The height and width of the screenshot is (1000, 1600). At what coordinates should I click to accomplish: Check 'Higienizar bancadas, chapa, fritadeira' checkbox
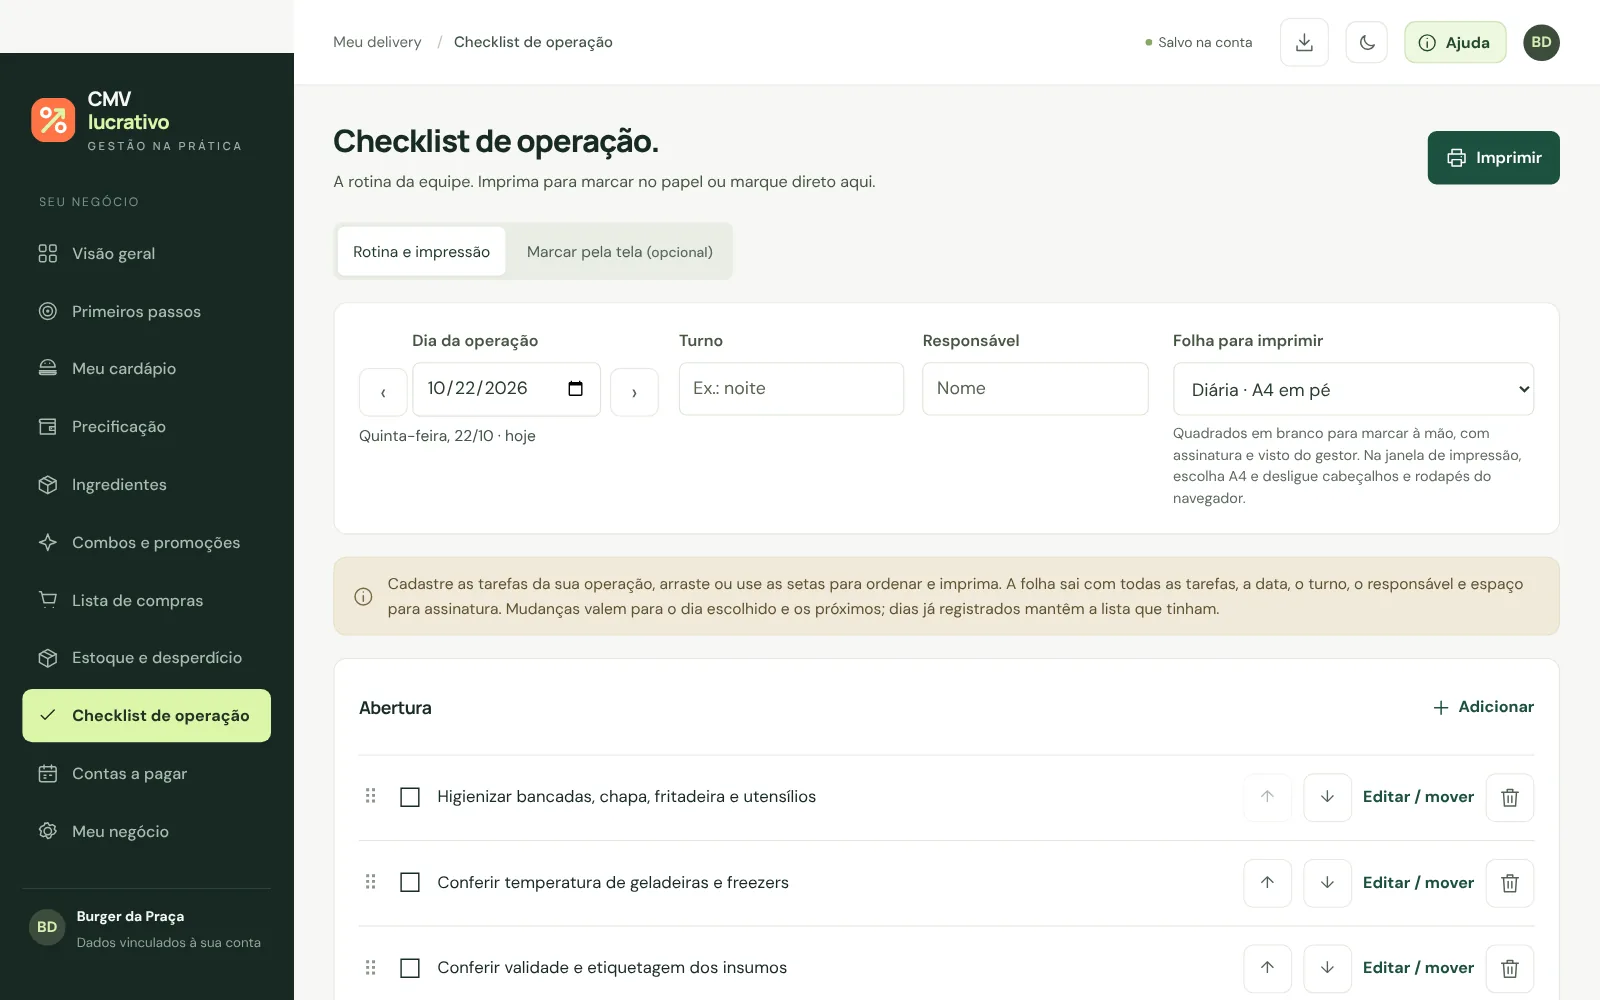tap(410, 797)
